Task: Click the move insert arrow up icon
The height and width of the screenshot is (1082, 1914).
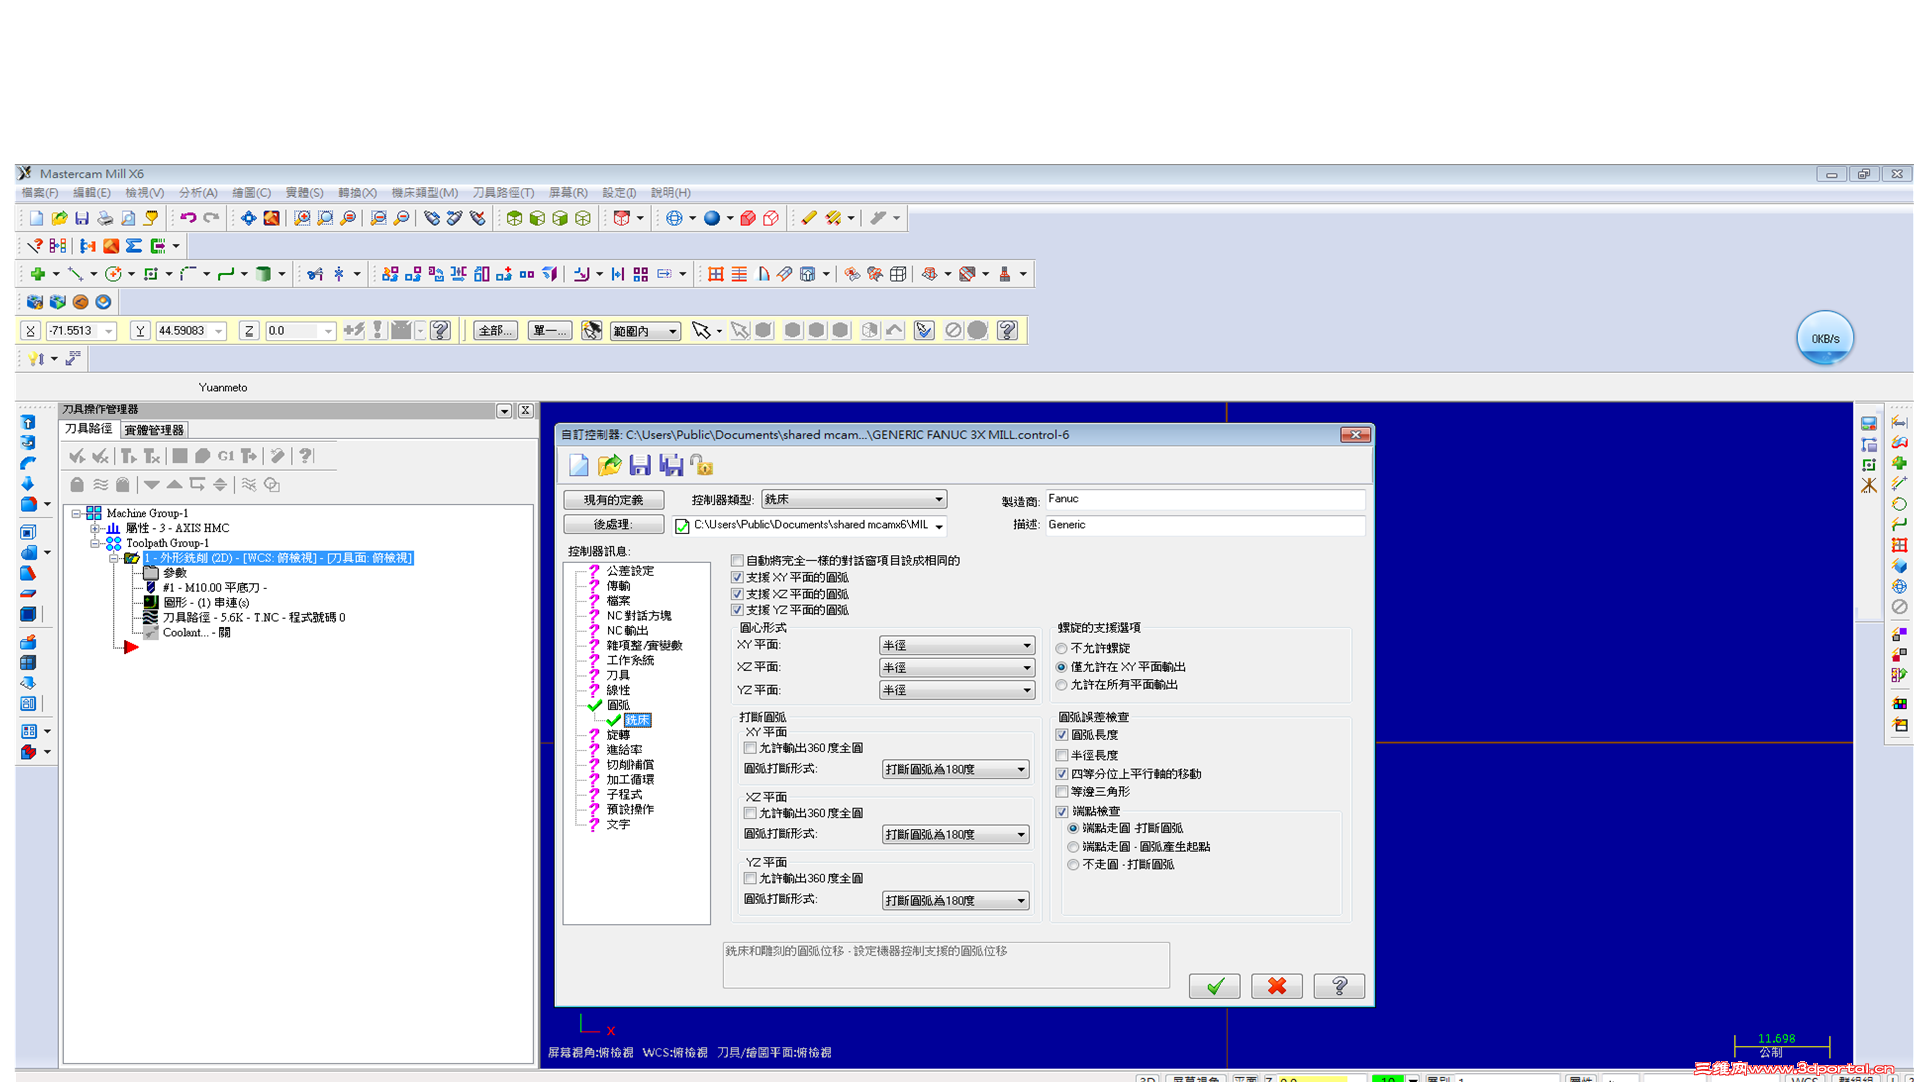Action: (174, 485)
